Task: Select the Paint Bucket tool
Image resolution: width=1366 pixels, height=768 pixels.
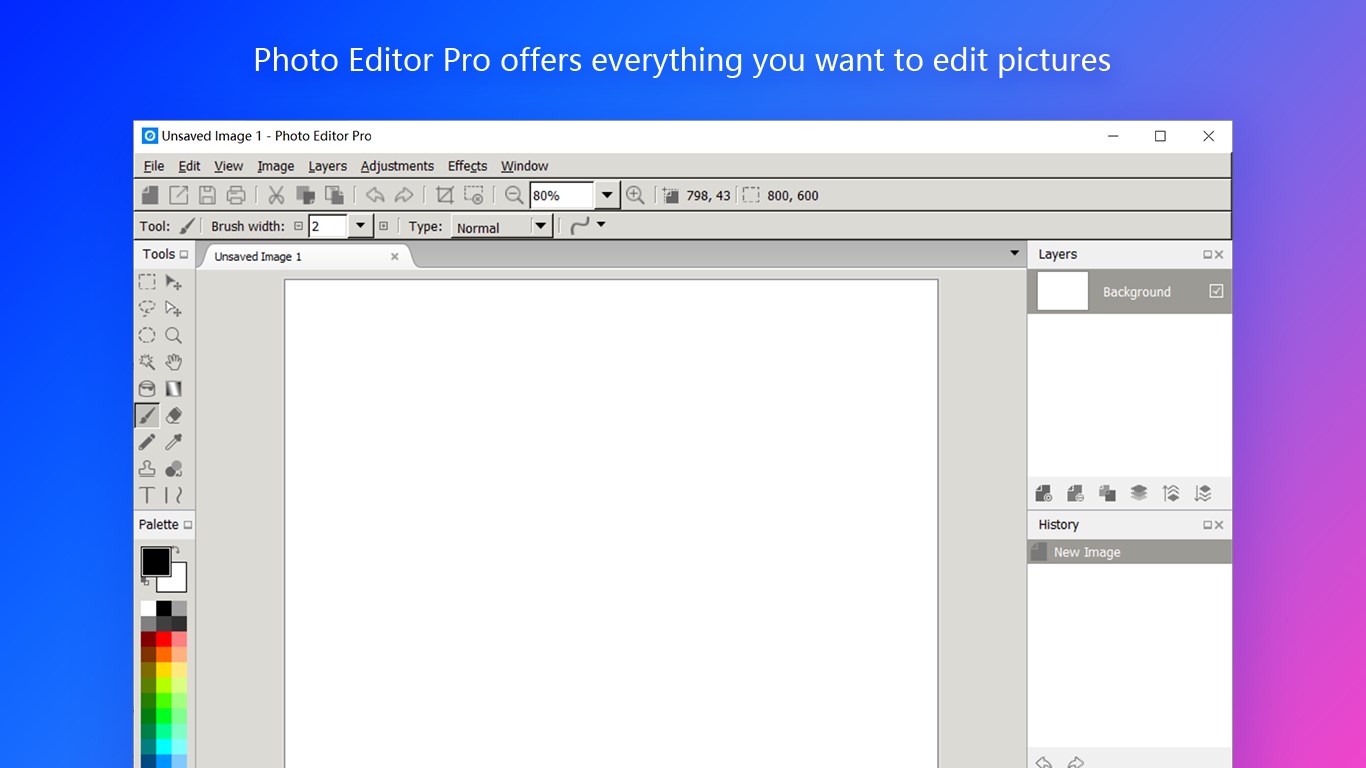Action: tap(147, 389)
